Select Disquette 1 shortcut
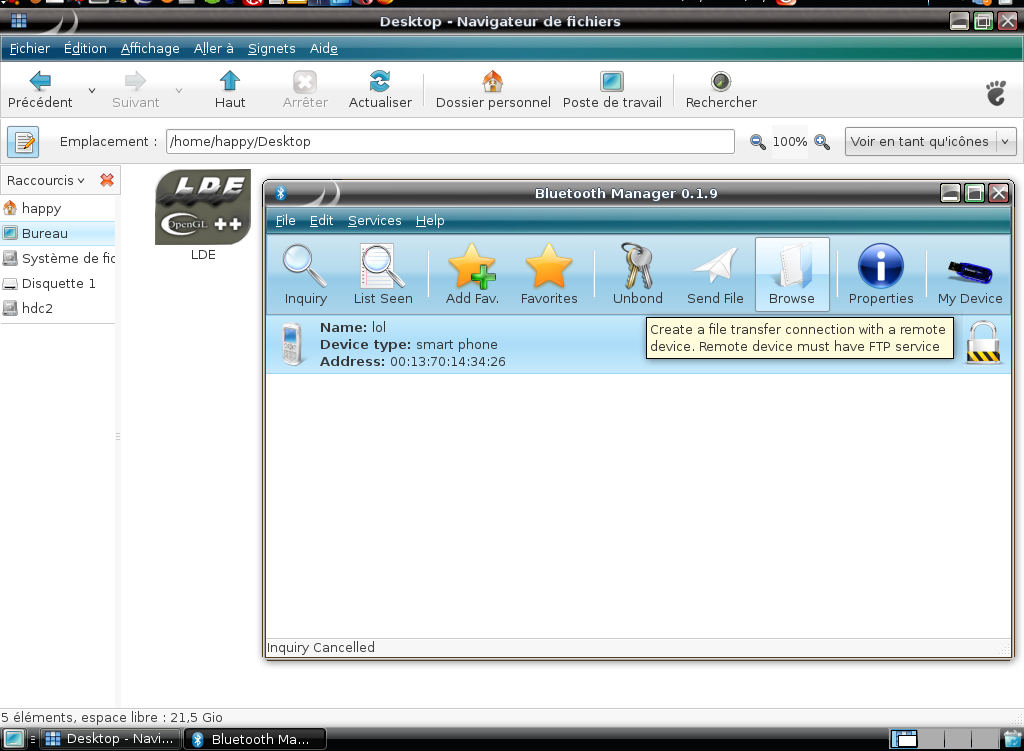Viewport: 1024px width, 751px height. click(57, 283)
